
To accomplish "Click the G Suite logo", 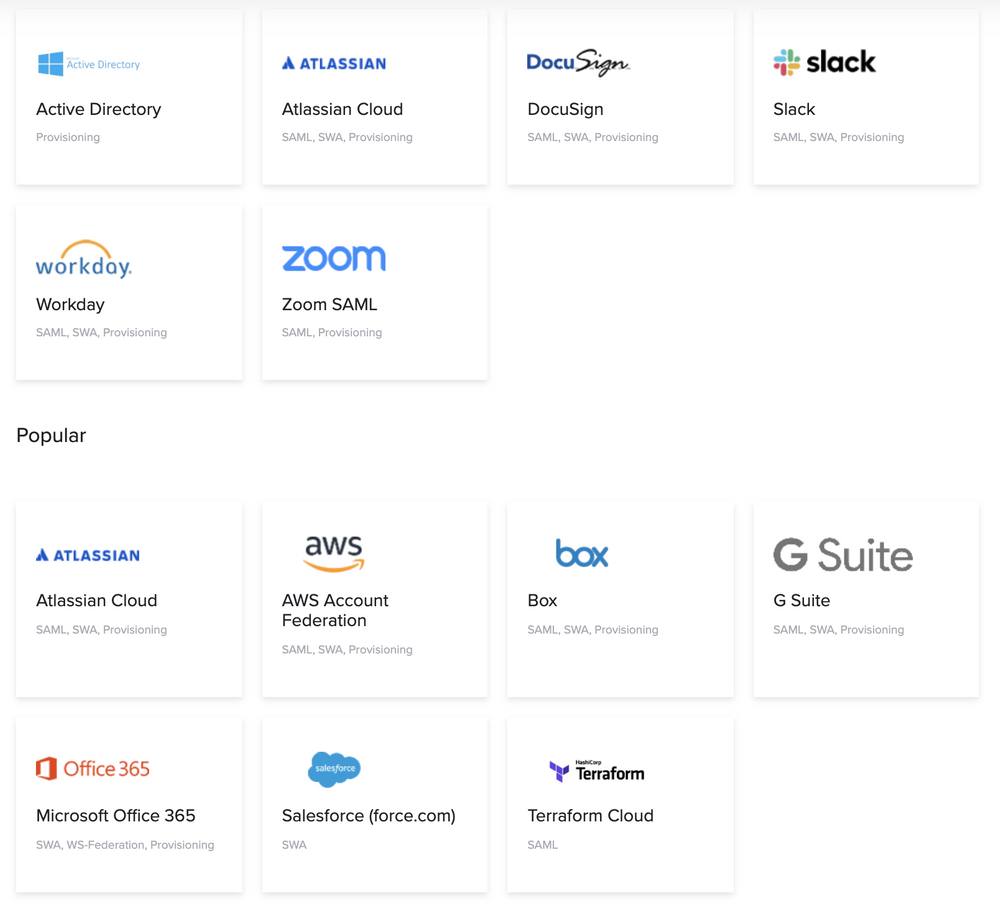I will (x=842, y=556).
